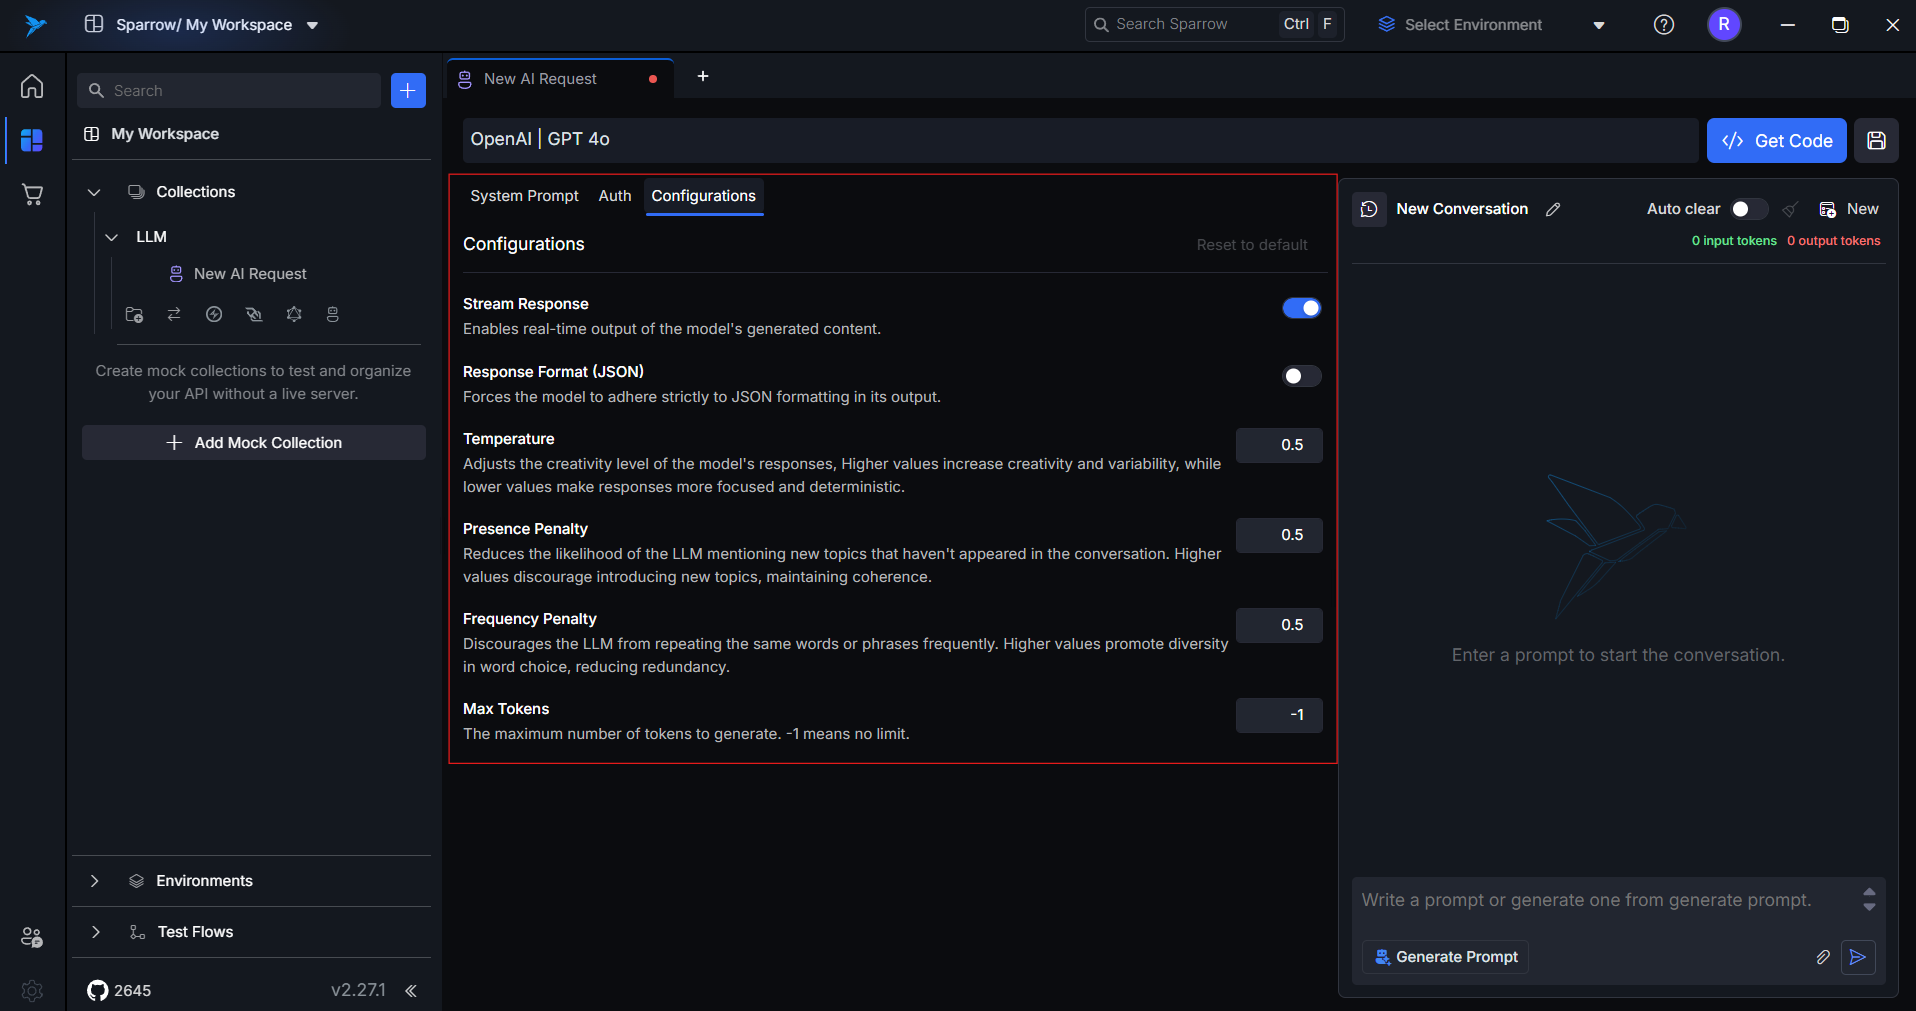This screenshot has width=1916, height=1011.
Task: Open a new tab with the plus icon
Action: [703, 76]
